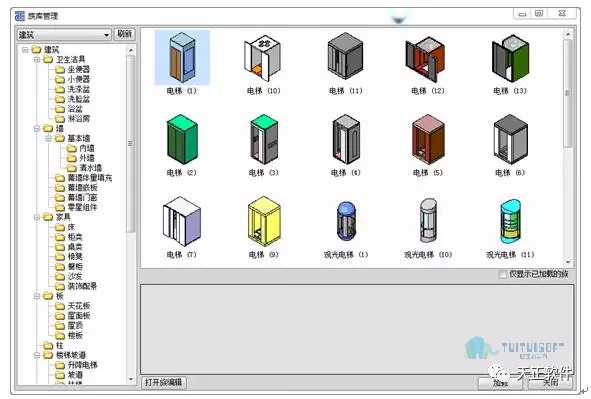
Task: Pick the yellow 电梯 (9) elevator icon
Action: coord(264,221)
